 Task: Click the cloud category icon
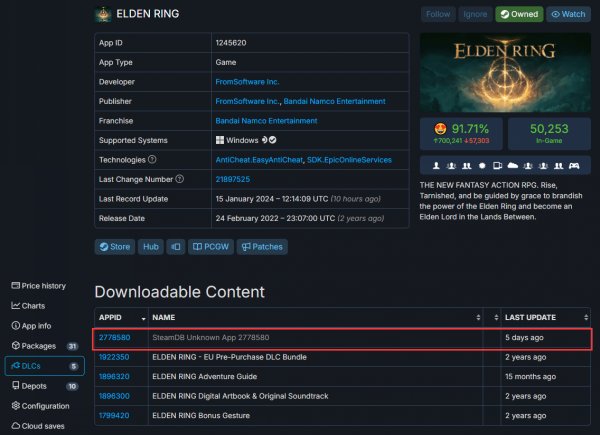[x=512, y=166]
